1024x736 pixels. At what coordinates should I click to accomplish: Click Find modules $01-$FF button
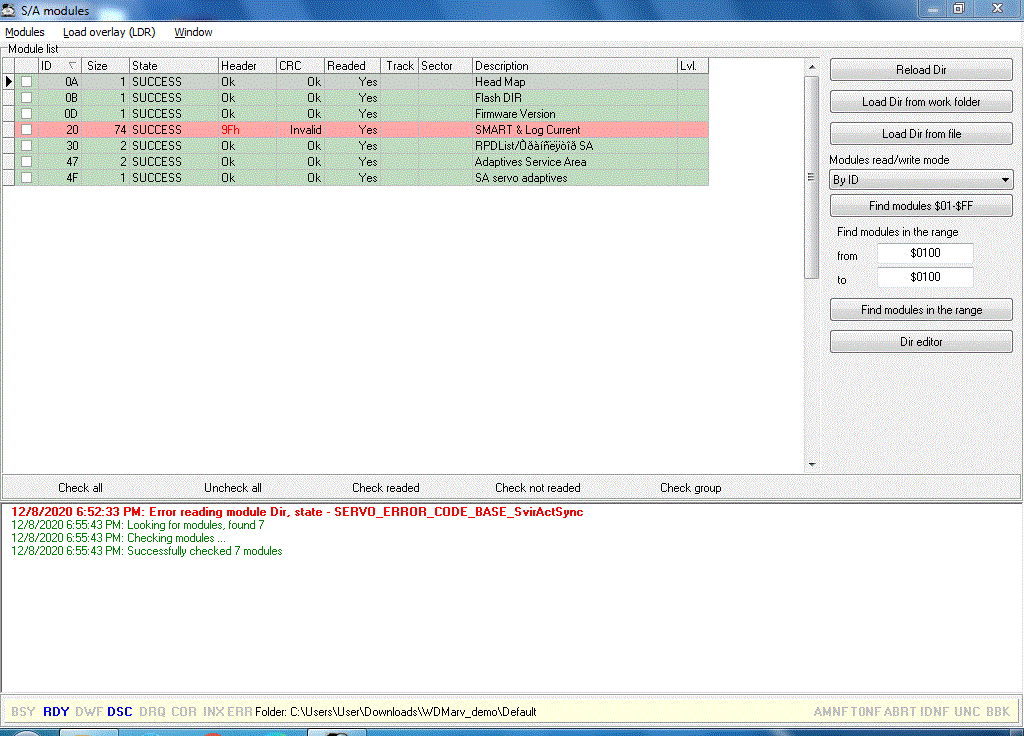click(921, 206)
